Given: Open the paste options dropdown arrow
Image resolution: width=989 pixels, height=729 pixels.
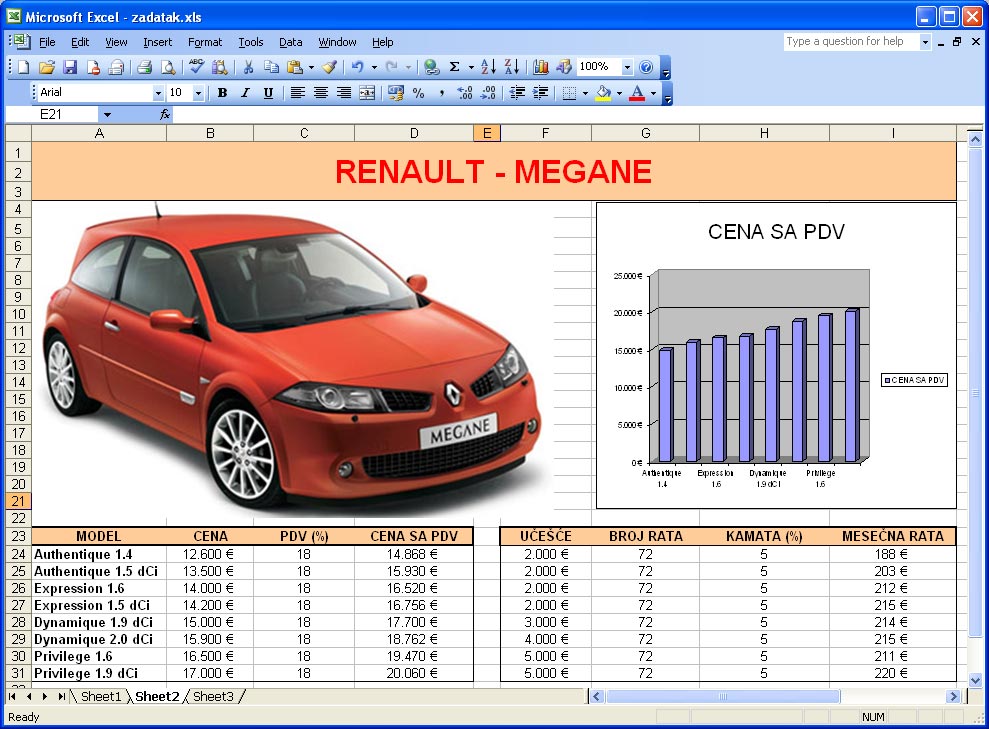Looking at the screenshot, I should pyautogui.click(x=311, y=67).
